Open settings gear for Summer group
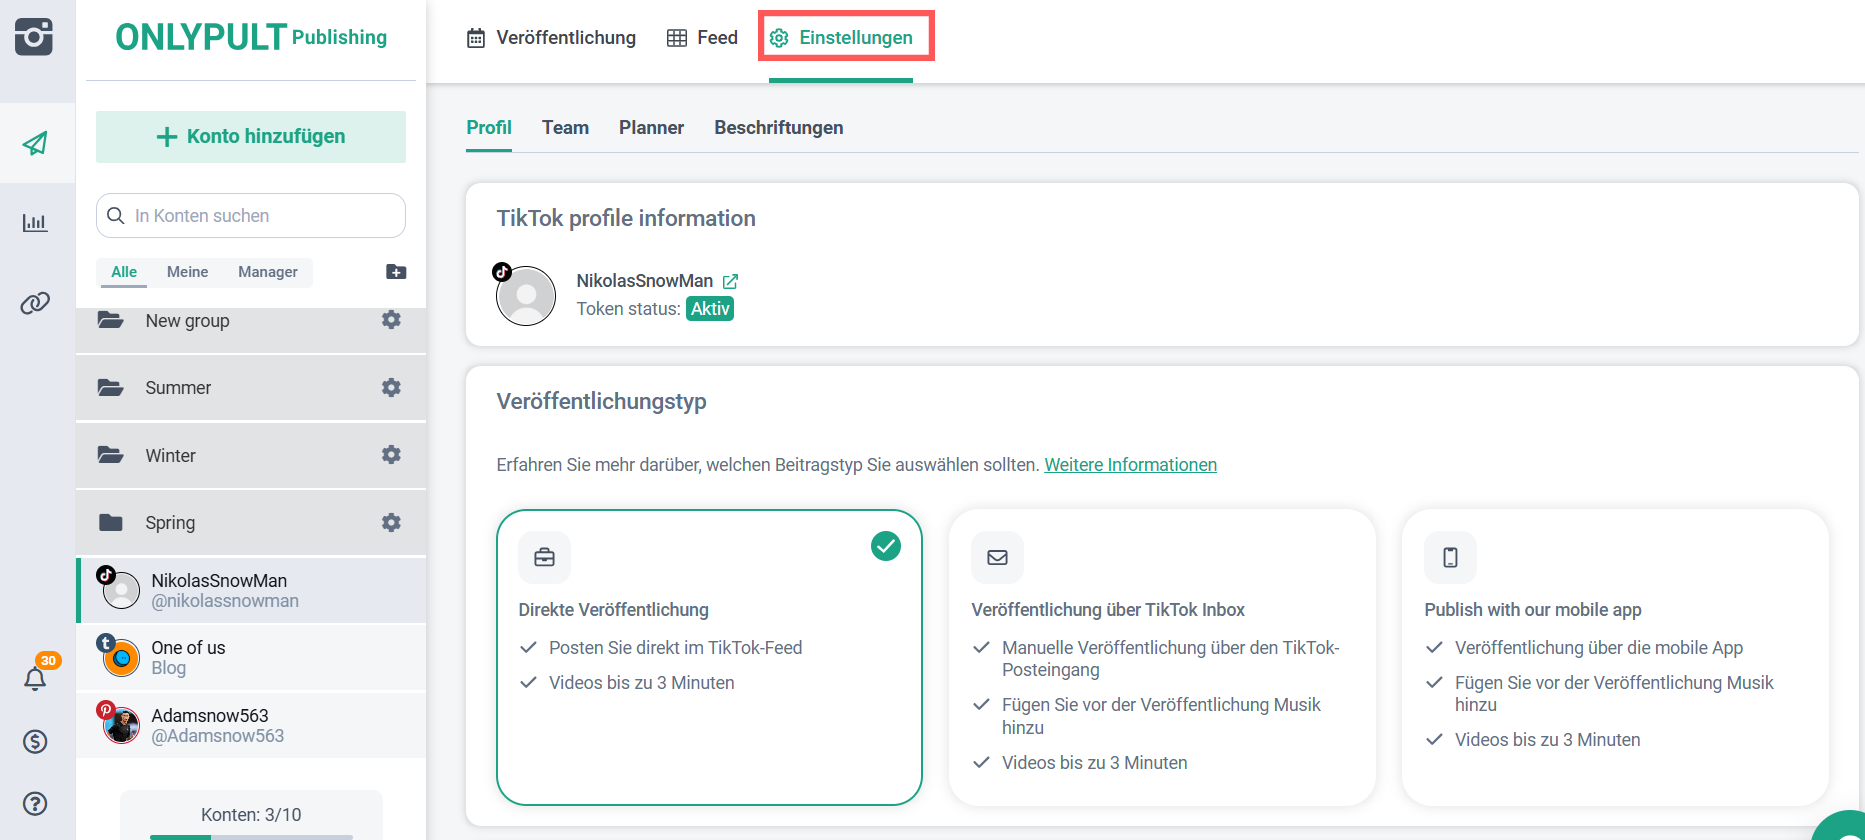The image size is (1865, 840). point(391,387)
